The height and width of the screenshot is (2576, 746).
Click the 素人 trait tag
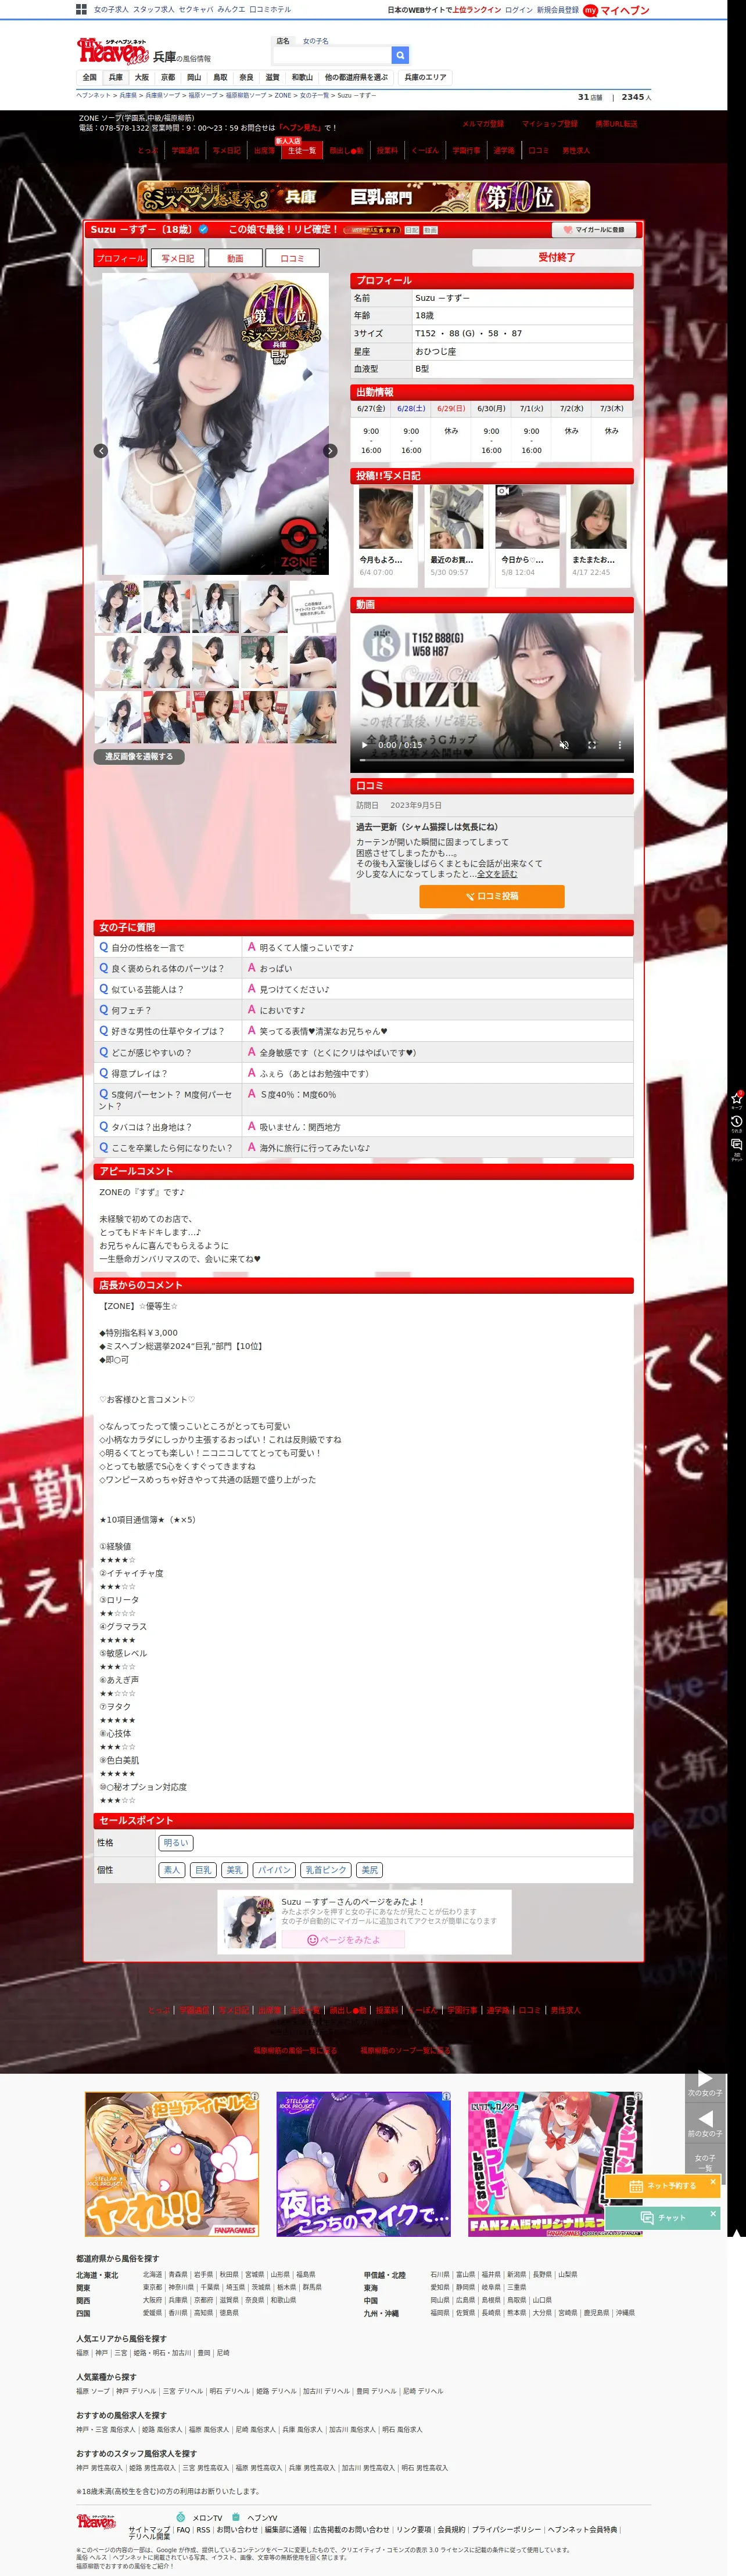(172, 1870)
